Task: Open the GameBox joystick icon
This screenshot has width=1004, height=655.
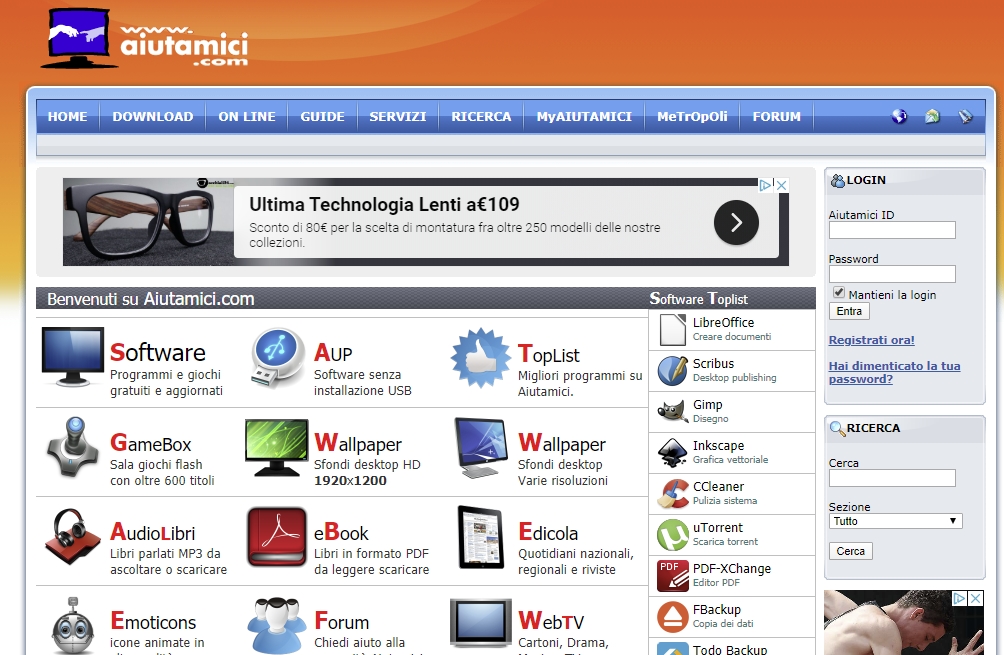Action: click(74, 447)
